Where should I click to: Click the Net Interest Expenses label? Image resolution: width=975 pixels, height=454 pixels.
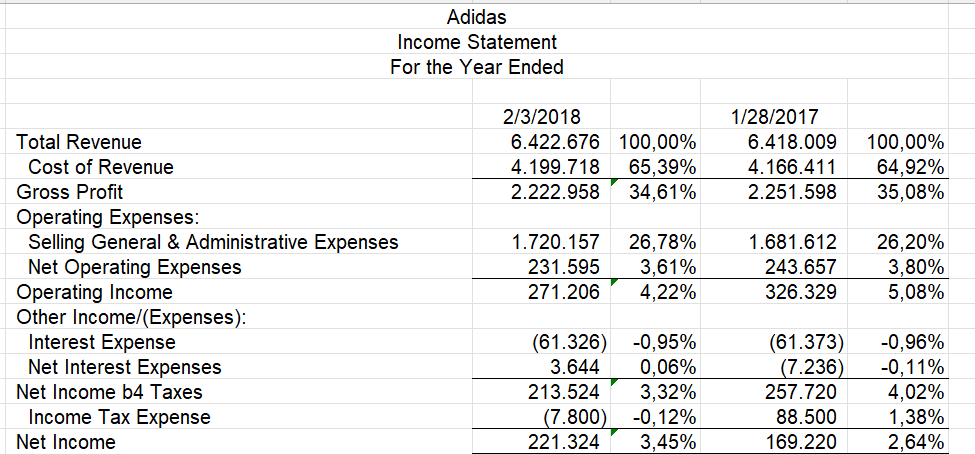click(125, 367)
